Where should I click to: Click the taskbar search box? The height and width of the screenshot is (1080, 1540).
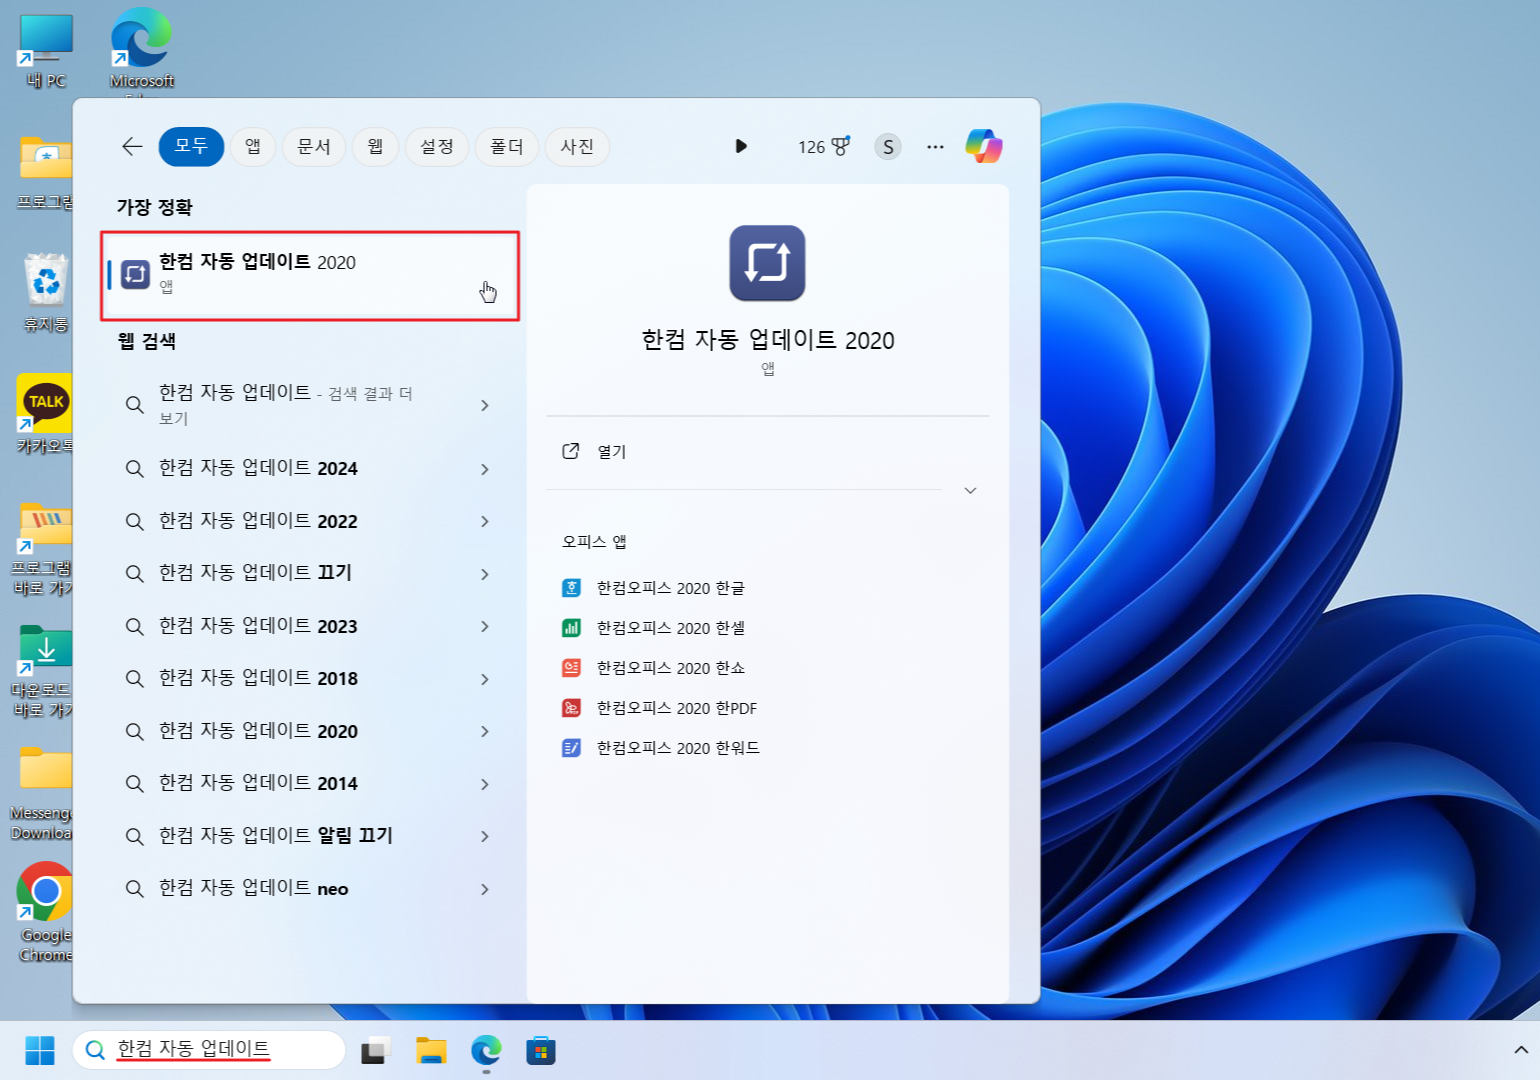209,1050
